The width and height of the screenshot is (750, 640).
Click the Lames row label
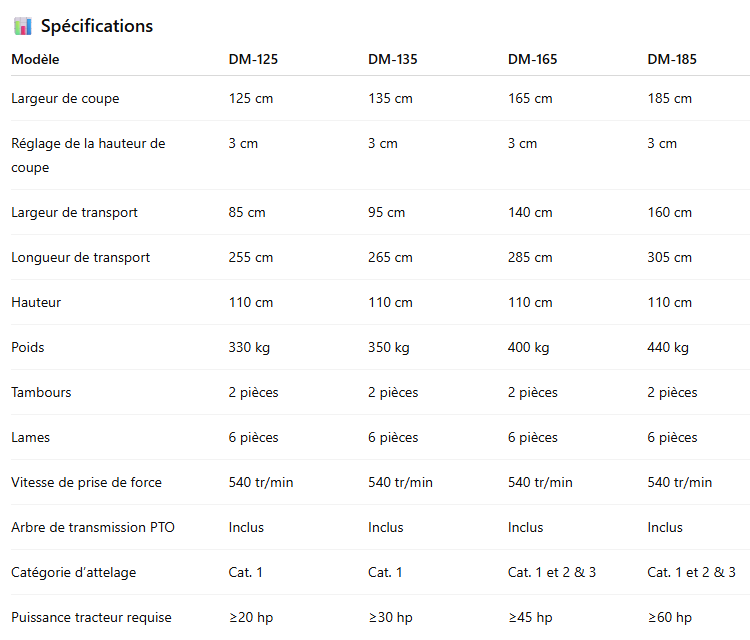(x=31, y=437)
